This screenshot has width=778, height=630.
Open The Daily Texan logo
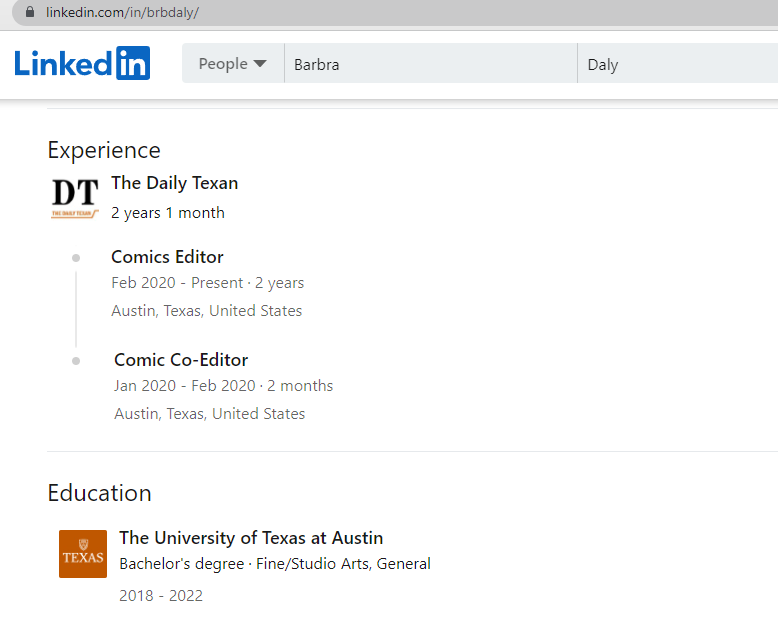coord(75,198)
